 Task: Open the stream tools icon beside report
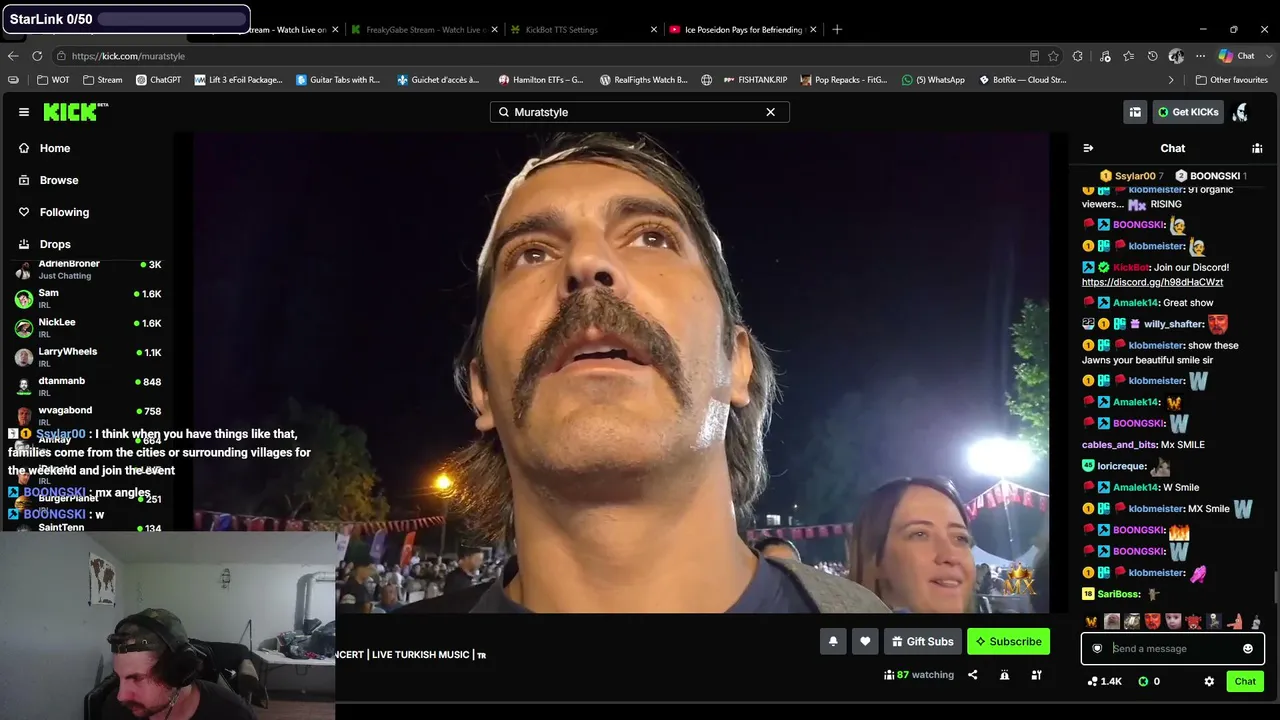1036,675
